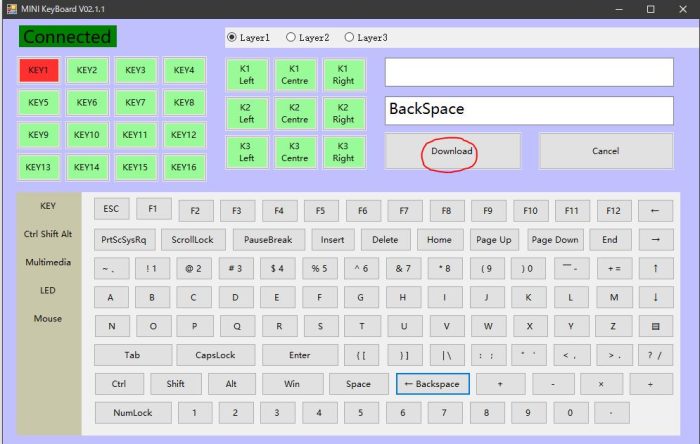Click the MINI KeyBoard app icon
Viewport: 700px width, 444px height.
[x=11, y=9]
